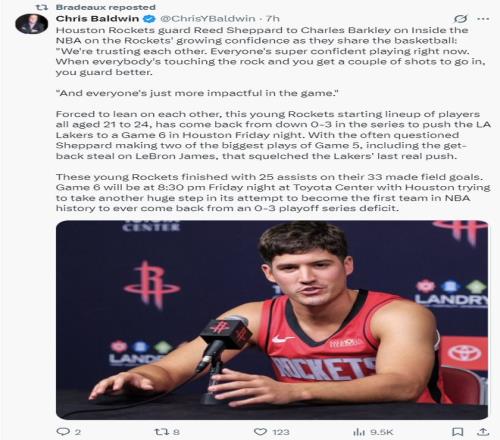Repost the tweet using the retweet icon

click(161, 432)
